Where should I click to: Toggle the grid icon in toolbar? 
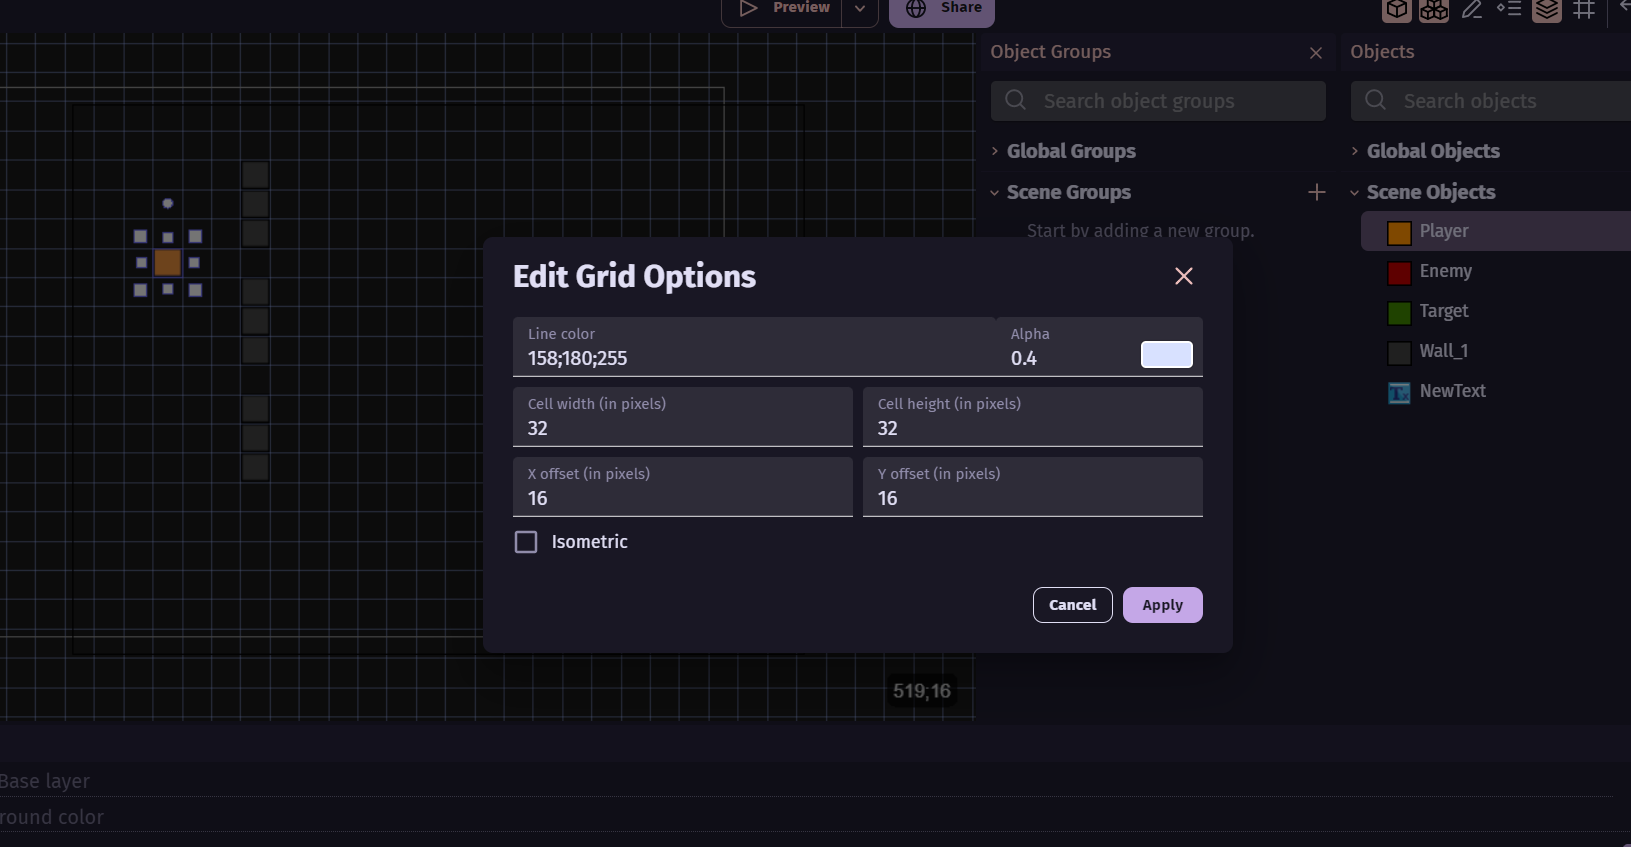coord(1584,10)
